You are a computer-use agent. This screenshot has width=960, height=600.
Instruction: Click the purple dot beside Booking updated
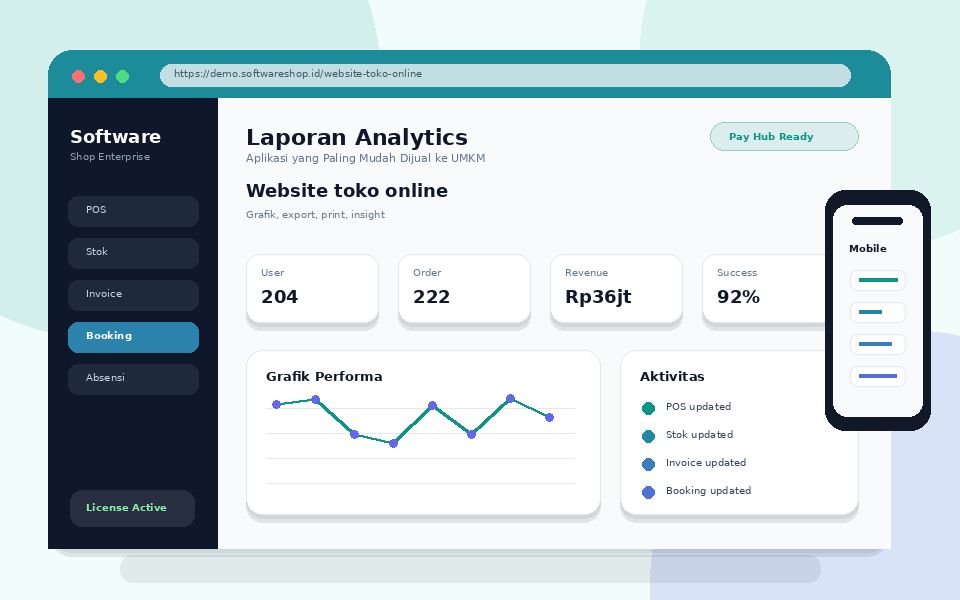[648, 492]
